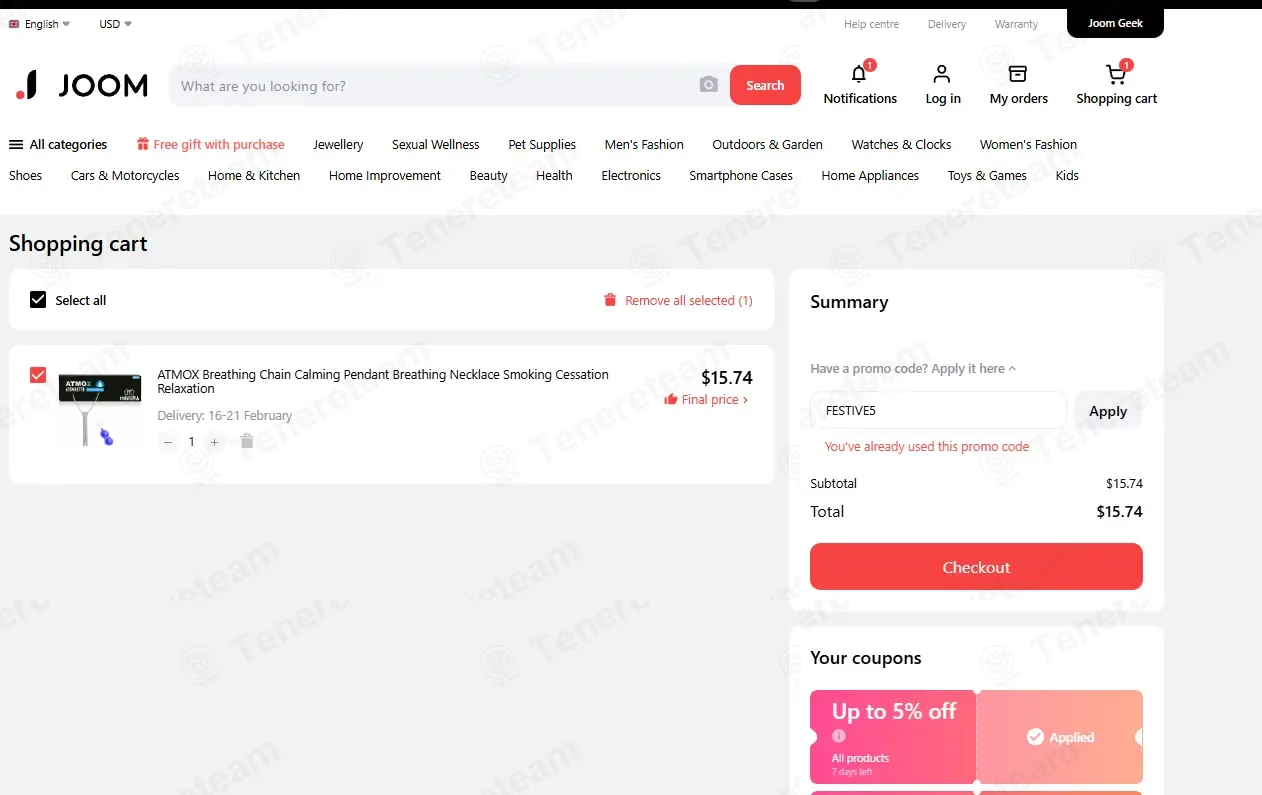Delete ATMOX item with grey trash icon
Viewport: 1262px width, 795px height.
[247, 441]
